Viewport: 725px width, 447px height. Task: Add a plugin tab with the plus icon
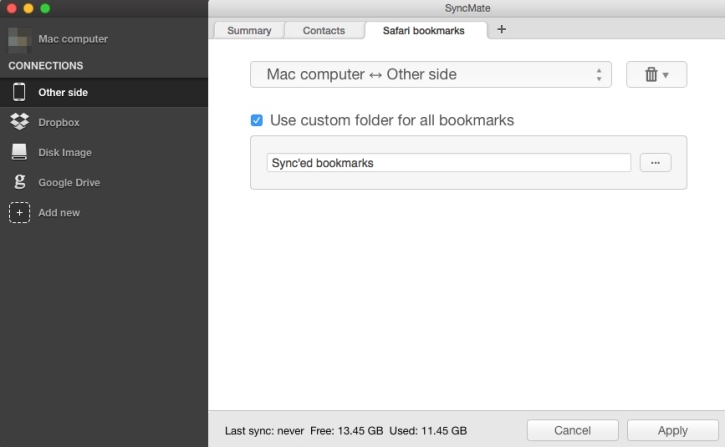(501, 30)
